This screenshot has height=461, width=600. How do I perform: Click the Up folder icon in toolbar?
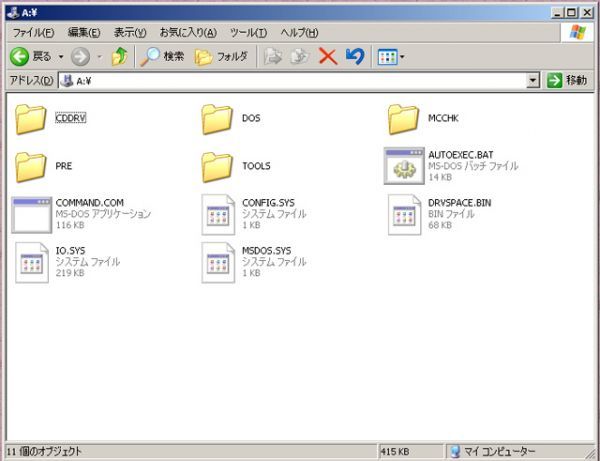click(x=120, y=57)
